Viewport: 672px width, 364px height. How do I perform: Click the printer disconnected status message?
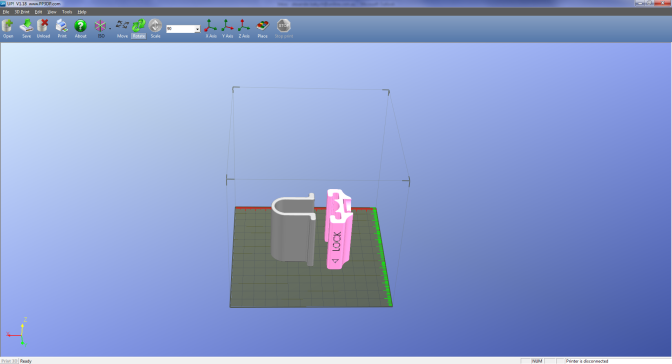[x=587, y=361]
